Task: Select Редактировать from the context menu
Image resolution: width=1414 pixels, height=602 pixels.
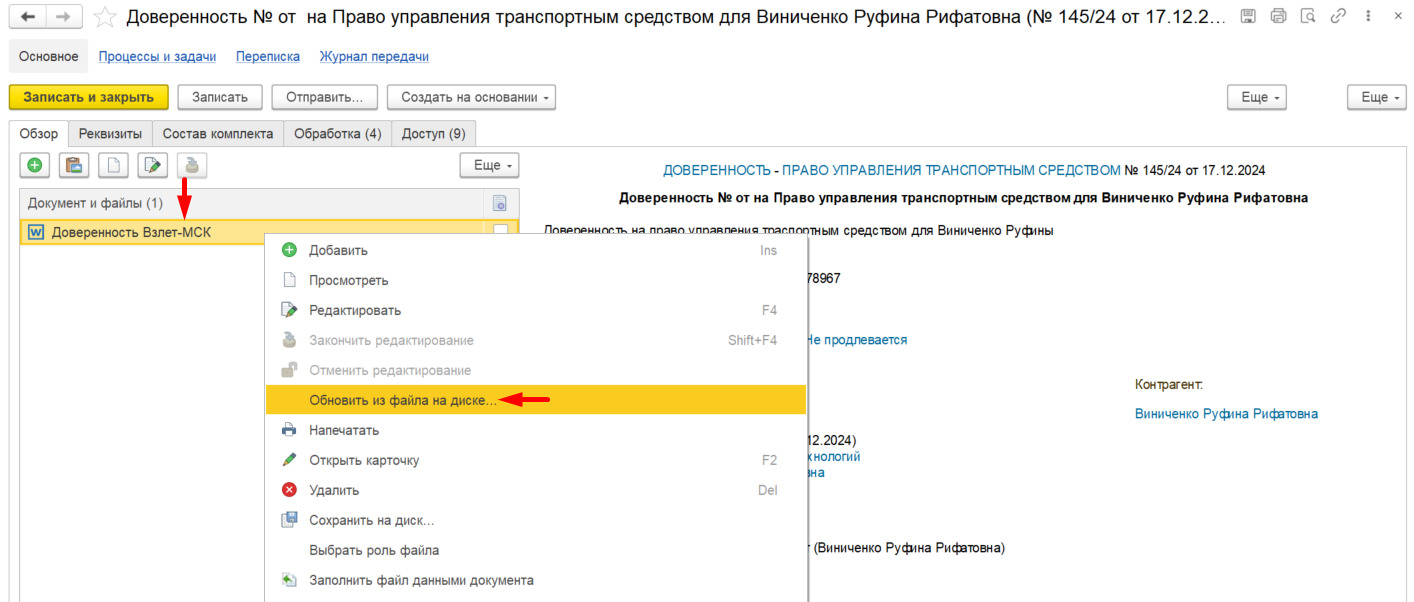Action: [x=535, y=310]
